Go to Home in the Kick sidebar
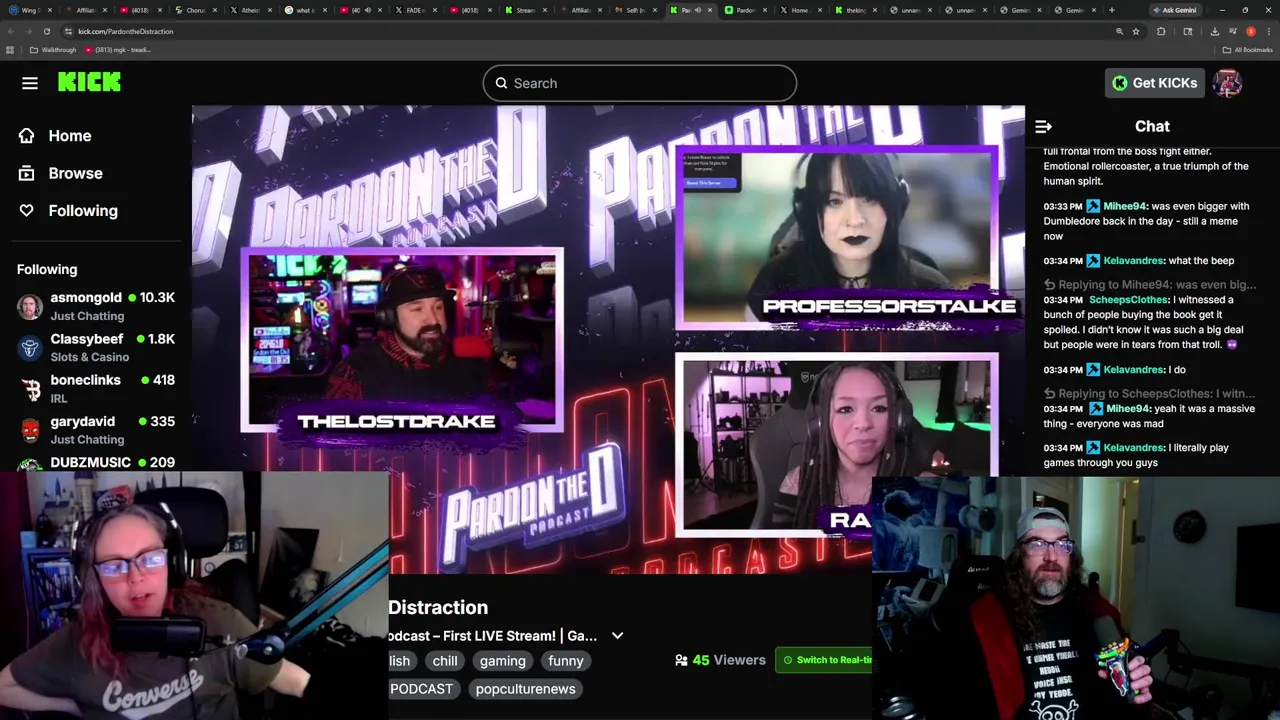This screenshot has height=720, width=1280. tap(70, 136)
